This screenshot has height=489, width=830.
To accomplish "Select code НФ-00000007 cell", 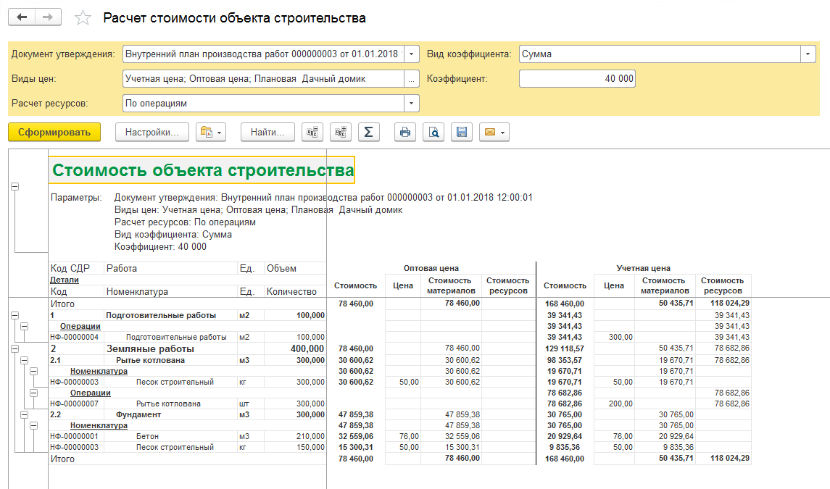I will click(75, 404).
